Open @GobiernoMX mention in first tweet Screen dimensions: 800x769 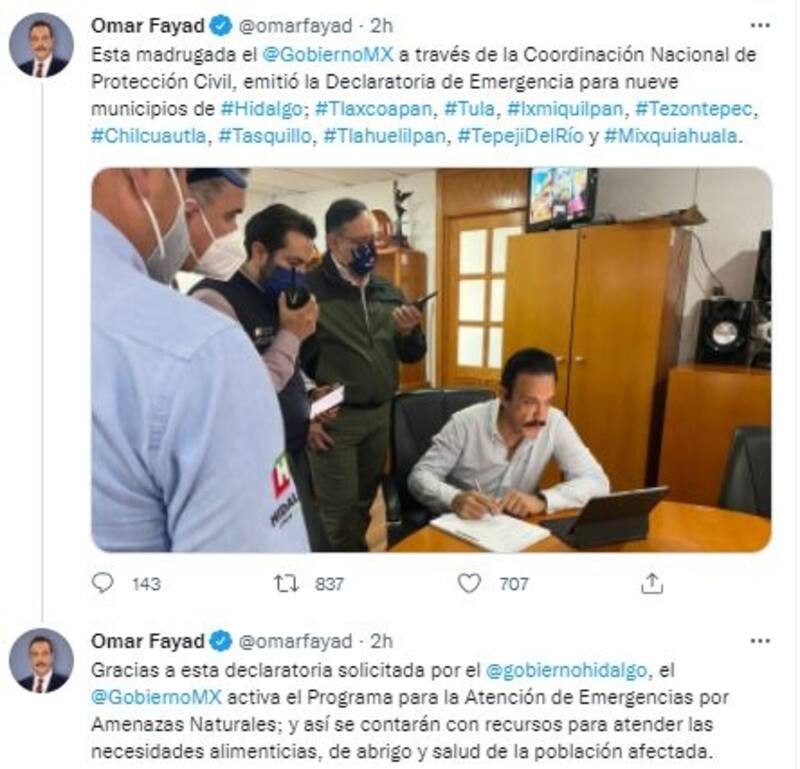[x=328, y=55]
